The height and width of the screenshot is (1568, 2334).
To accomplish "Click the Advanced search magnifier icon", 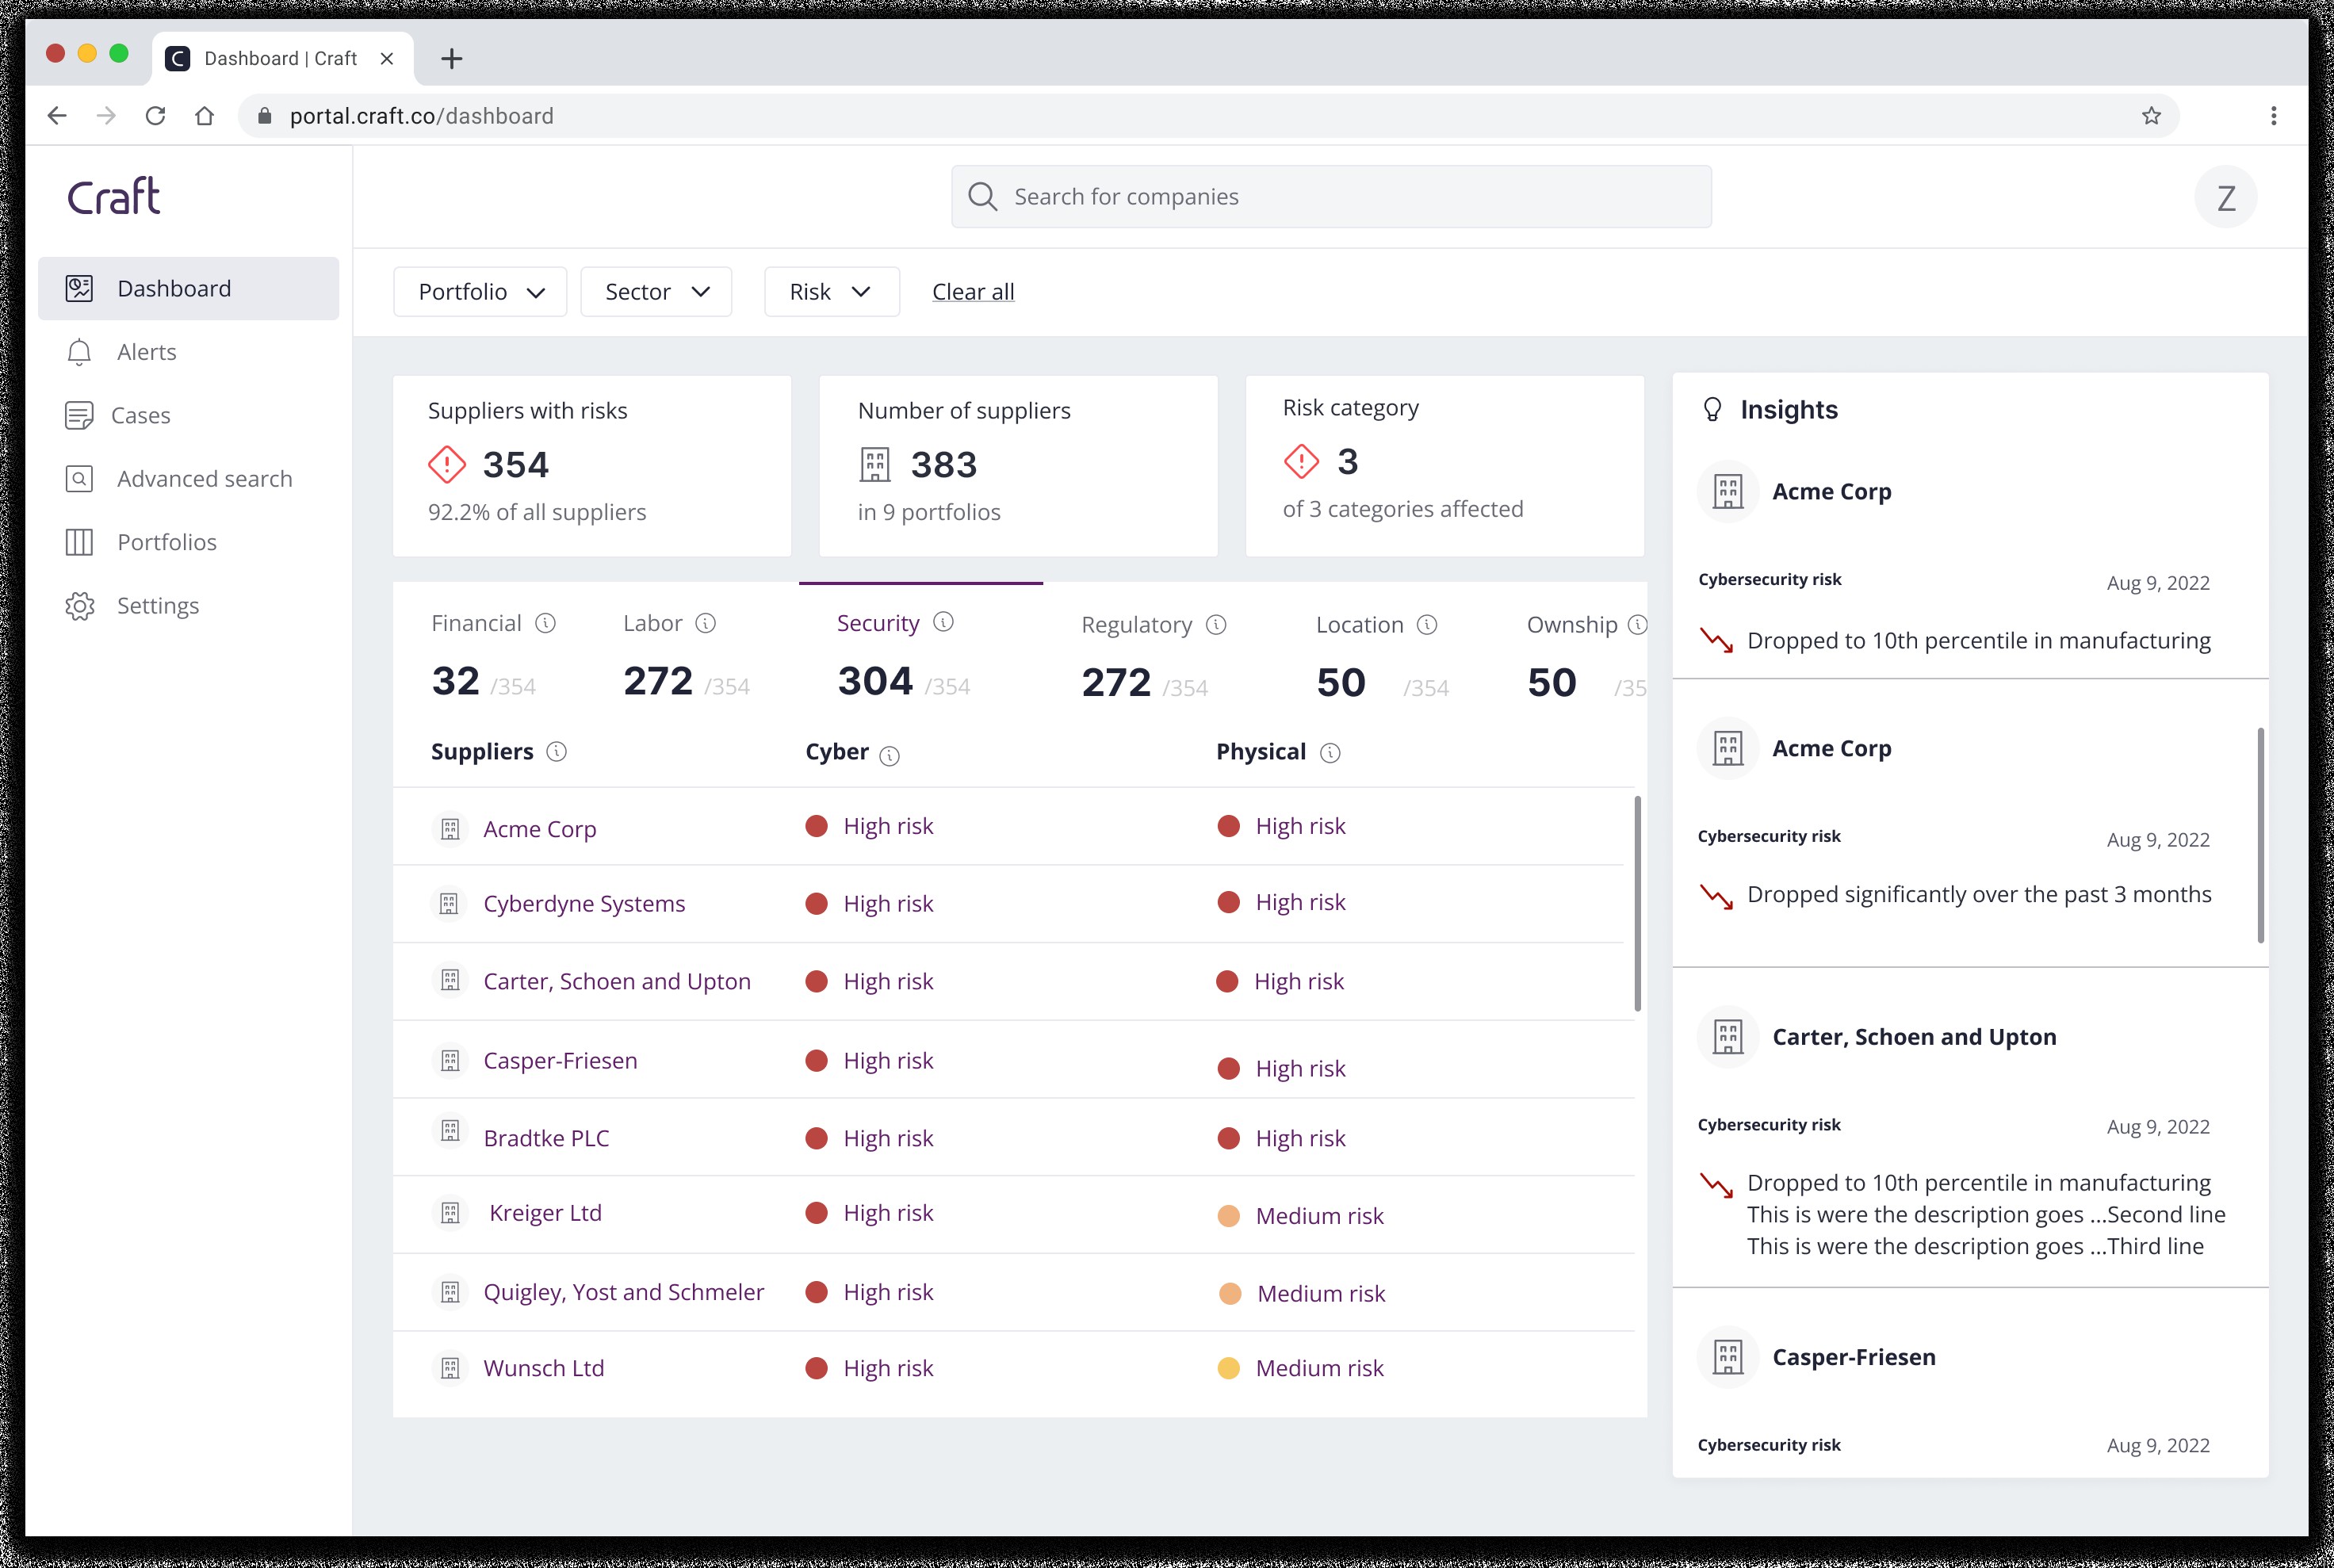I will point(79,479).
